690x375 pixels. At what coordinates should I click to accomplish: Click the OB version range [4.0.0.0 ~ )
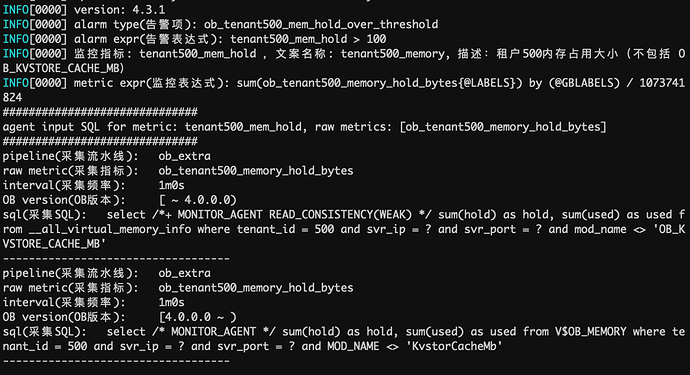[198, 317]
